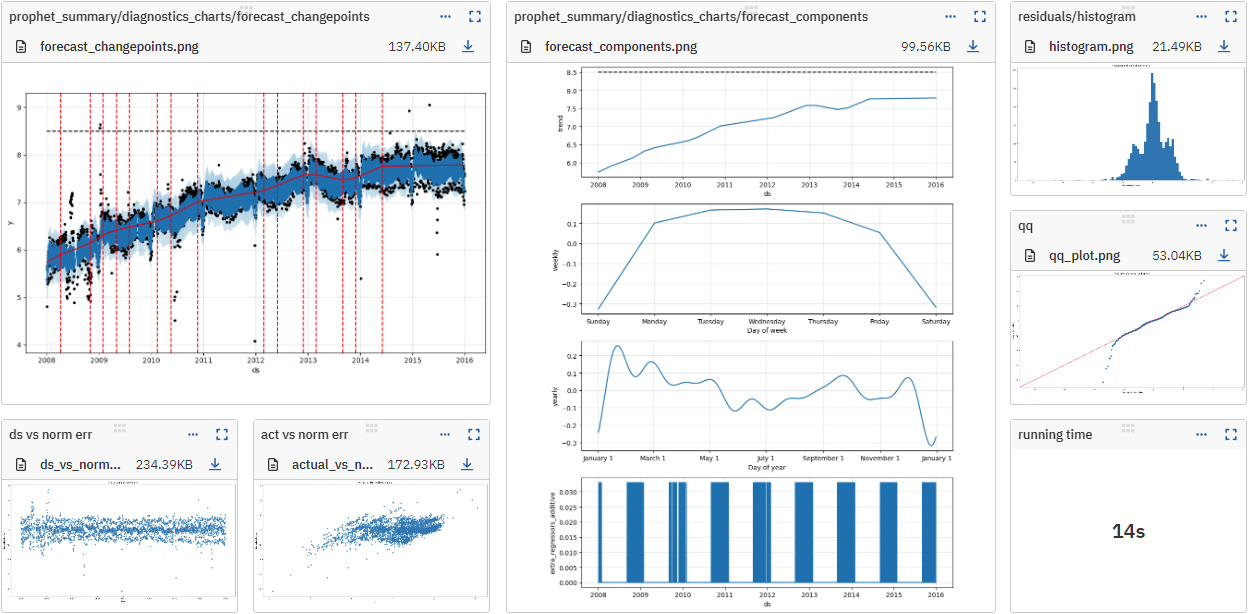
Task: Click the histogram.png filename link
Action: (1090, 45)
